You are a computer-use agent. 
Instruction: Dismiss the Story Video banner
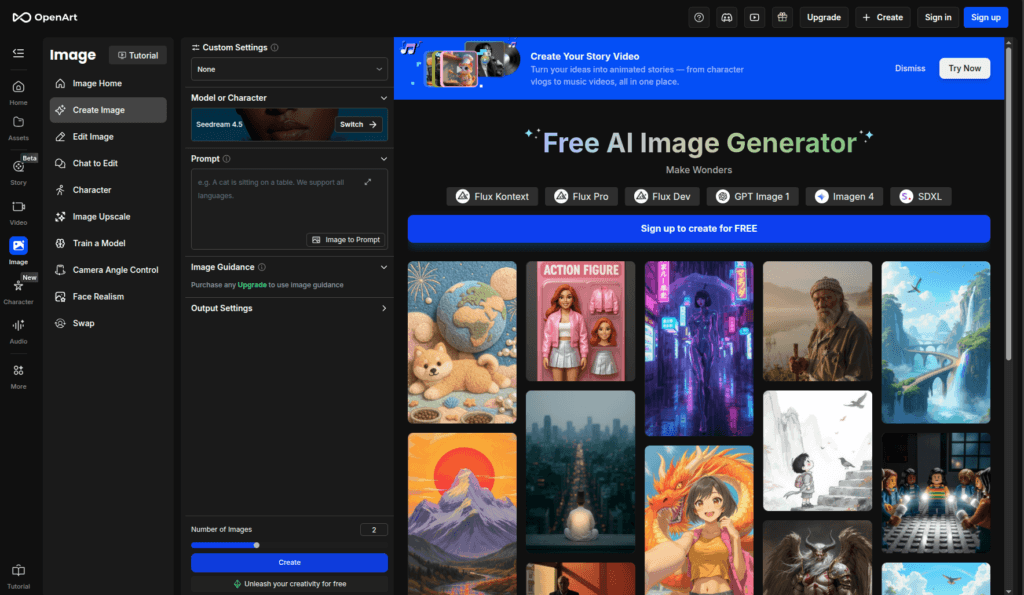[910, 69]
